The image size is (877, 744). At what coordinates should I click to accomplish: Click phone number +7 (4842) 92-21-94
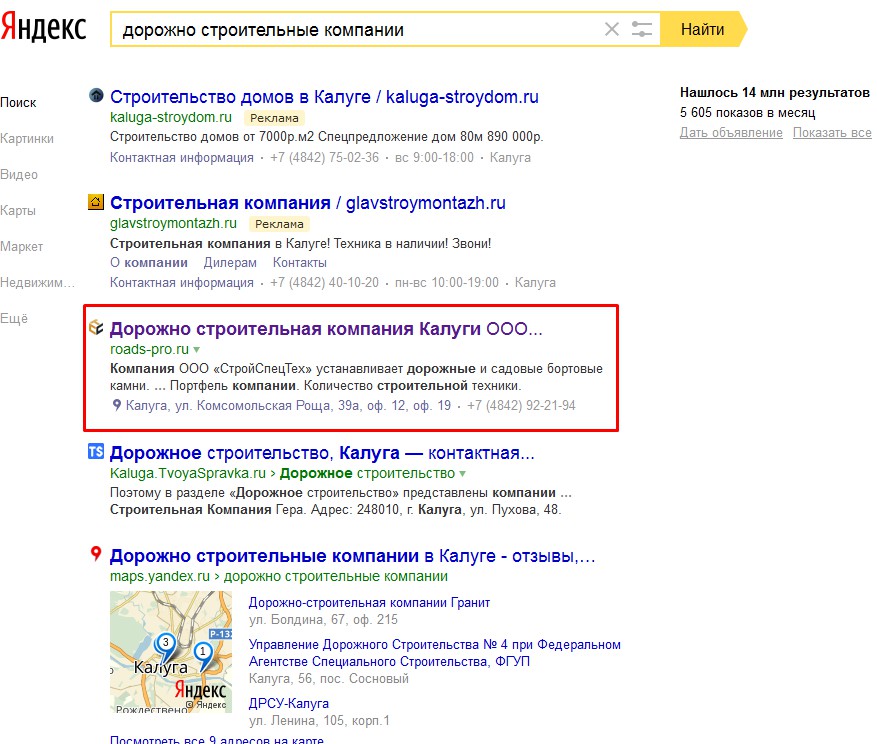[x=521, y=406]
